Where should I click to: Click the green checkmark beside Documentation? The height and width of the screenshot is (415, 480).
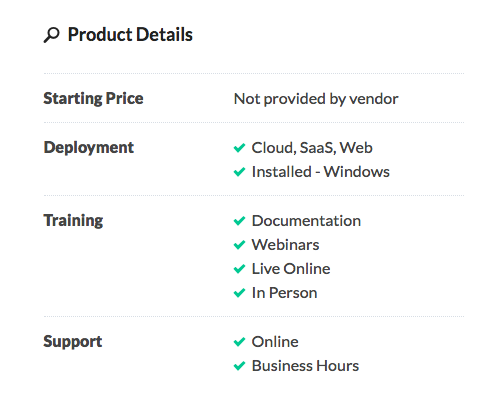pos(239,221)
